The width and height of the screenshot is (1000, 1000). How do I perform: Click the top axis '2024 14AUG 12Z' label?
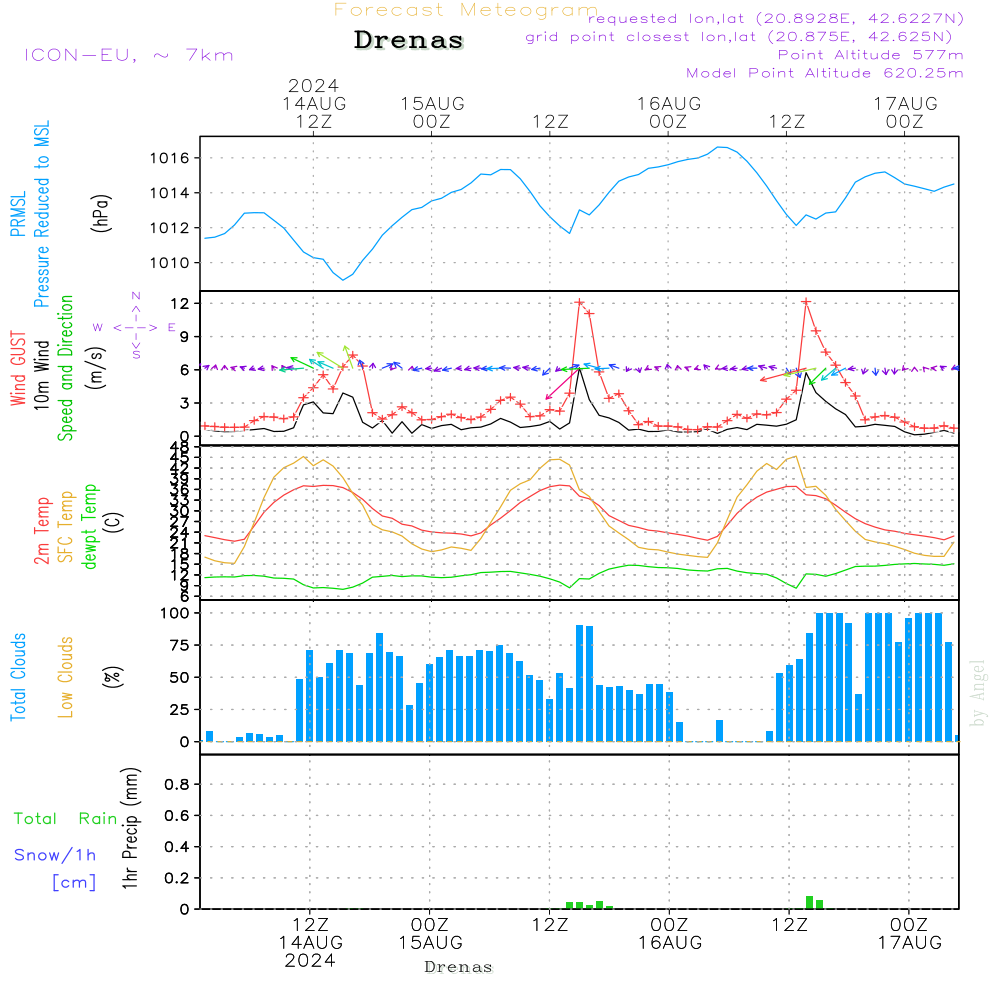click(314, 103)
